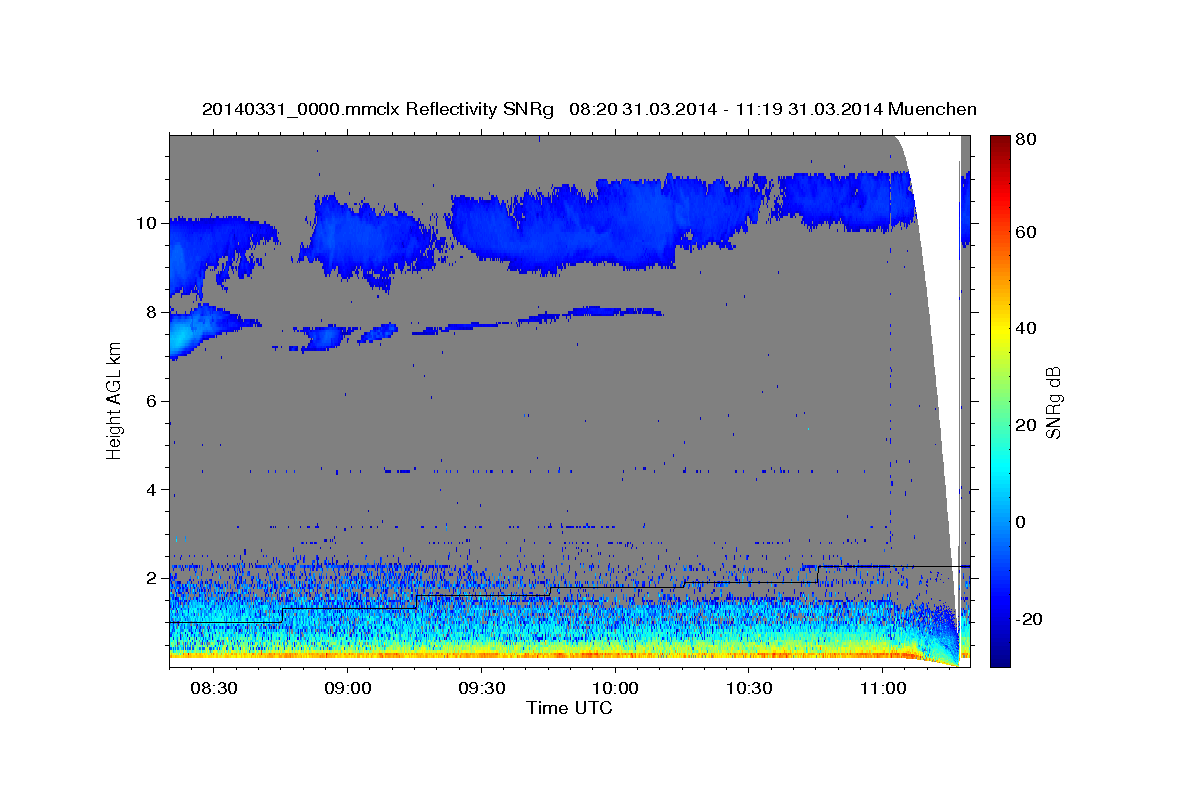Click the colorbar value 80
This screenshot has width=1200, height=800.
[1027, 139]
